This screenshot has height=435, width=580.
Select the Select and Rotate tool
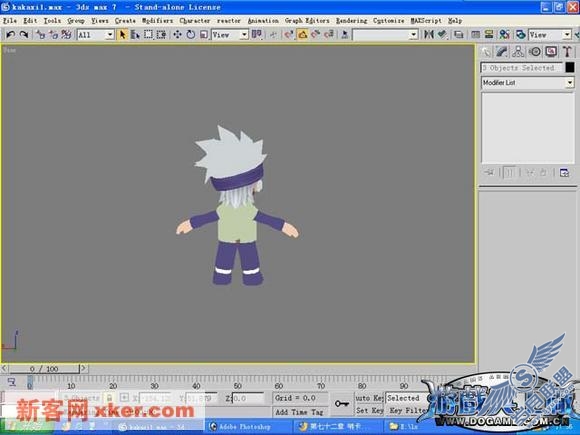coord(191,34)
